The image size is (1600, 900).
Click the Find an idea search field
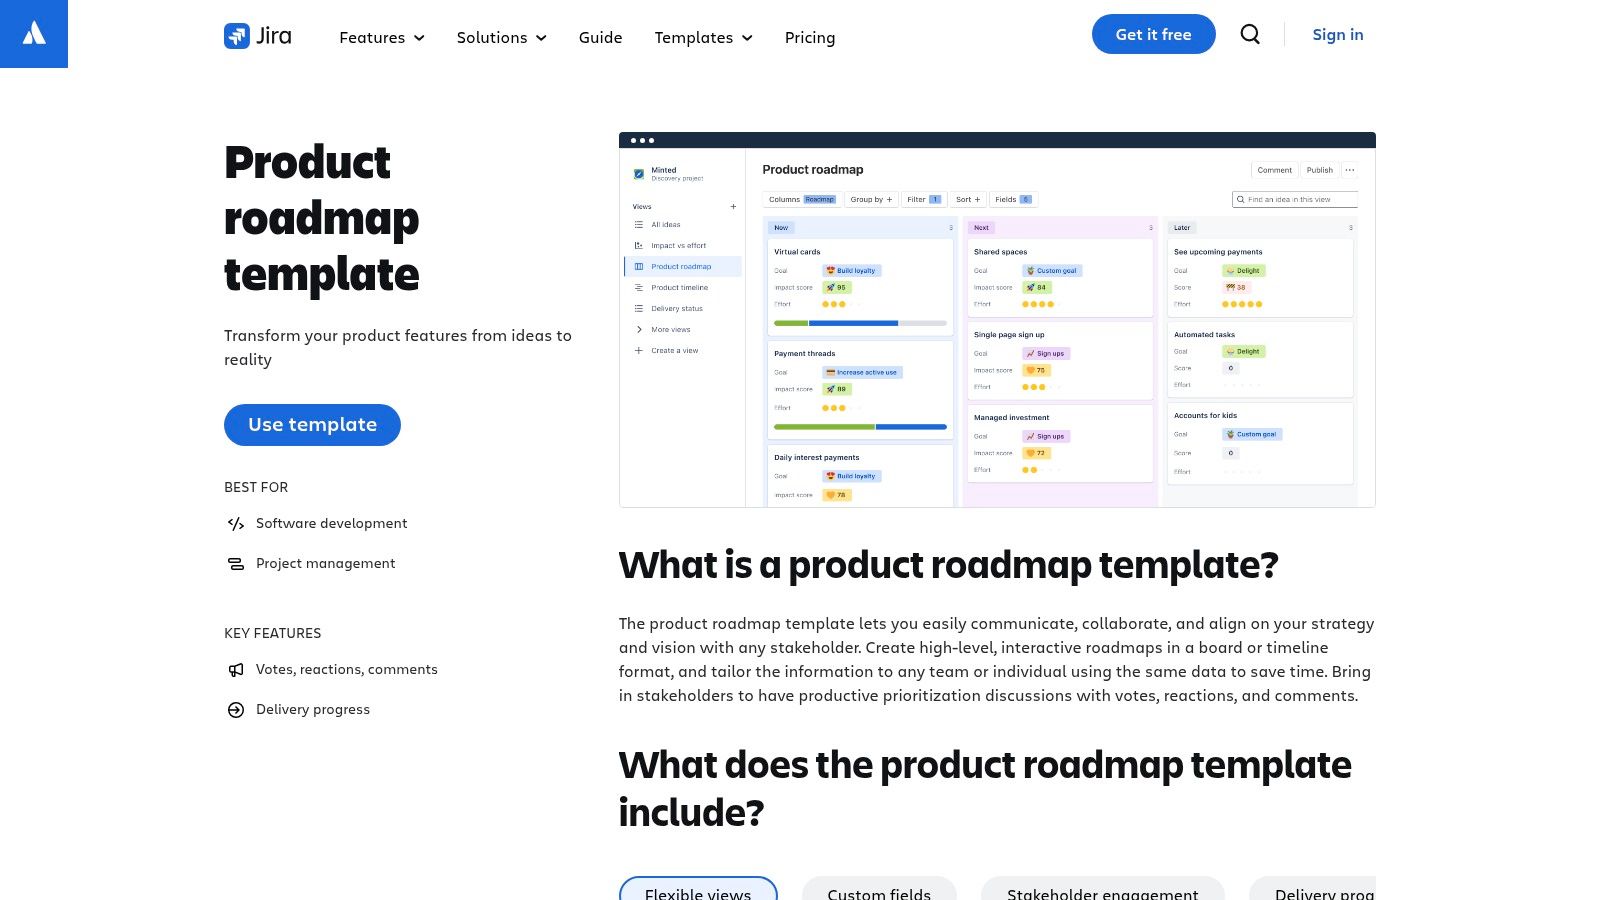tap(1295, 199)
